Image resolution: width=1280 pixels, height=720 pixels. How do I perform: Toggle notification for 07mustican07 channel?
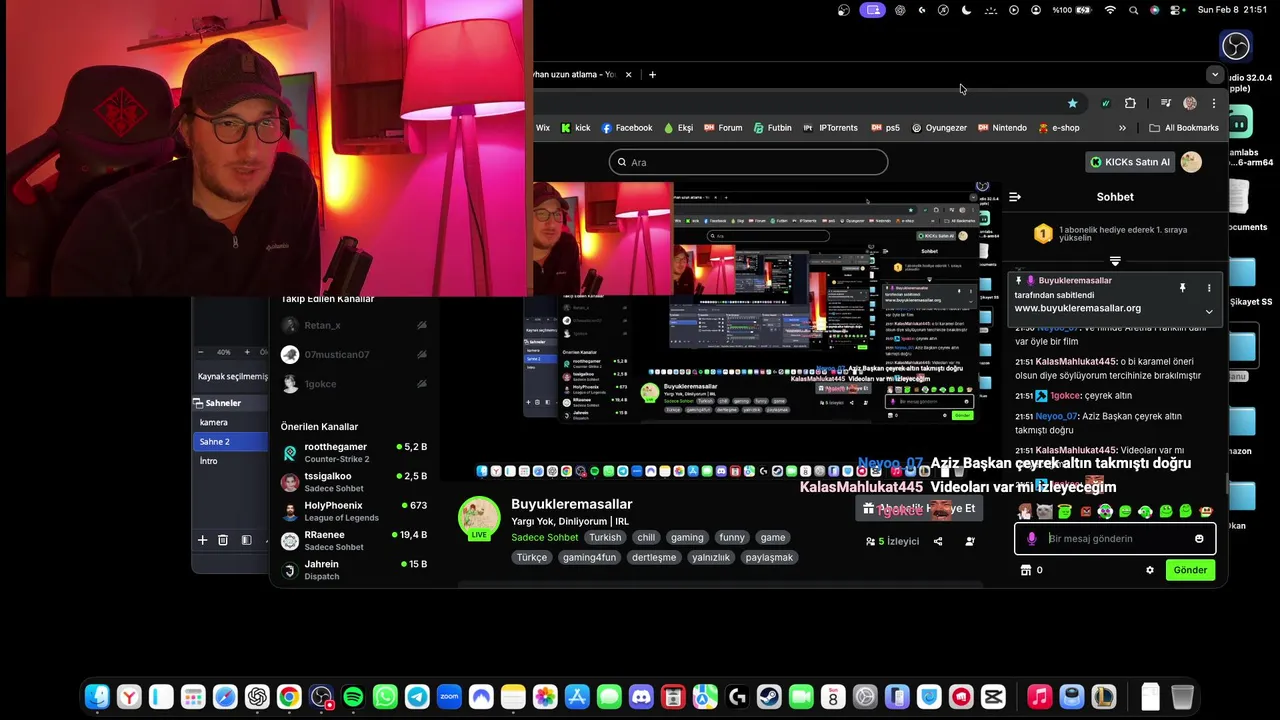click(x=422, y=354)
